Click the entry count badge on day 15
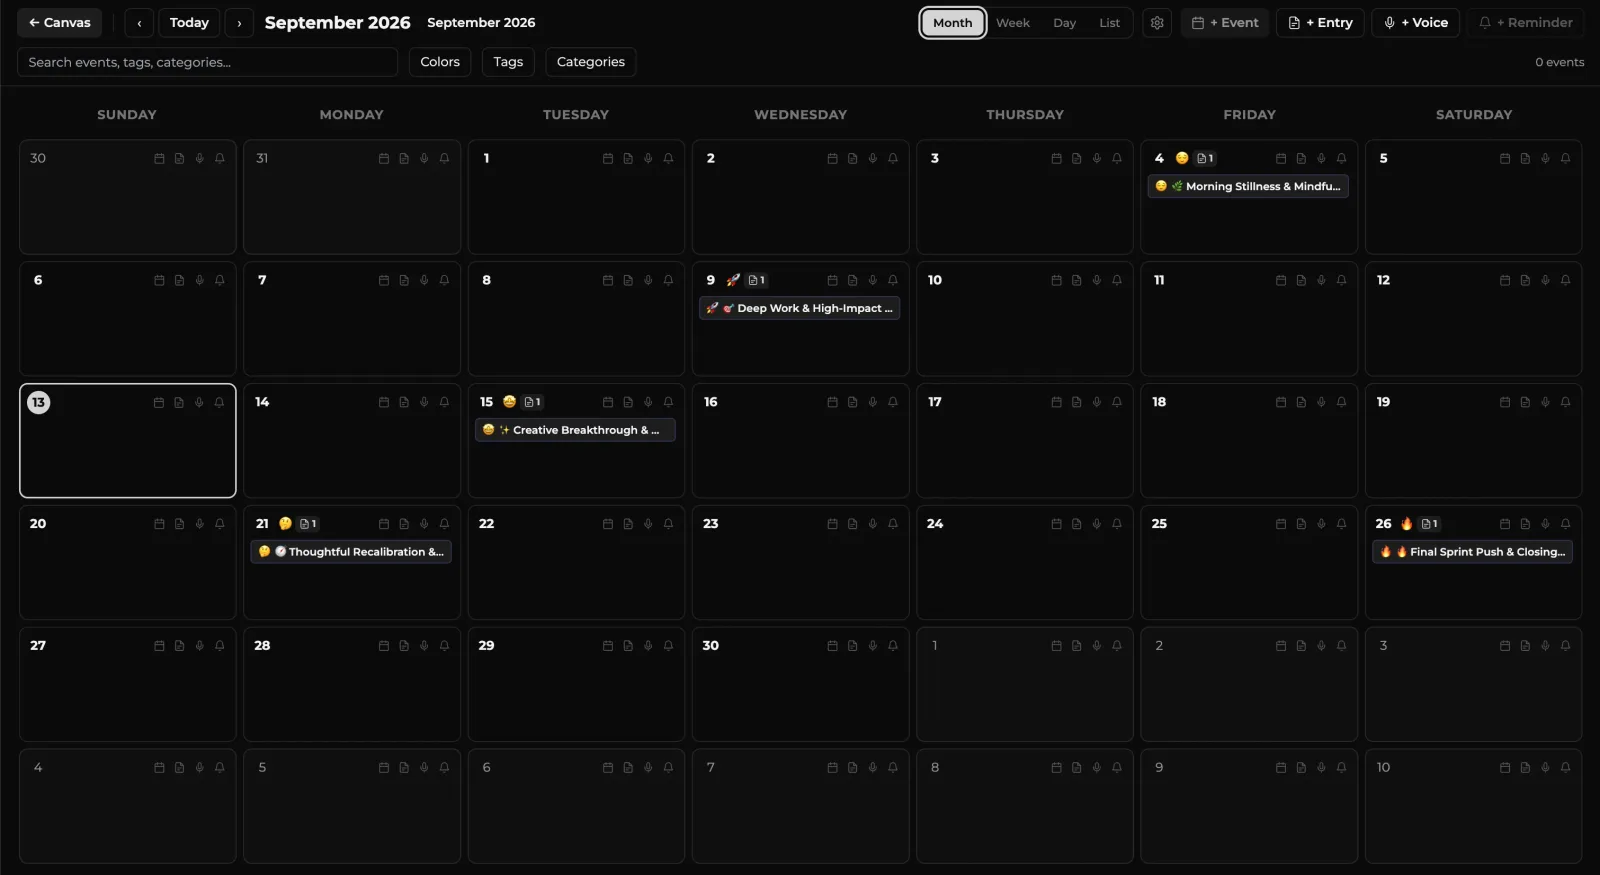Screen dimensions: 1600x875 (533, 402)
